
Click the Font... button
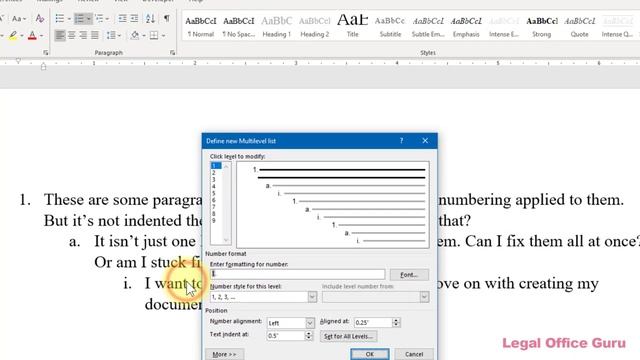coord(409,275)
